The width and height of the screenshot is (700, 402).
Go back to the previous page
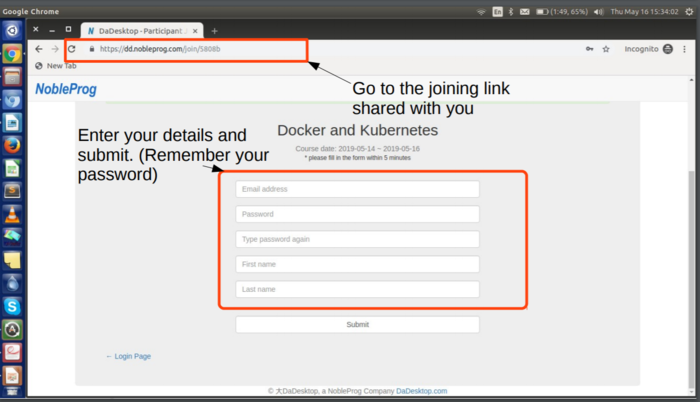39,49
